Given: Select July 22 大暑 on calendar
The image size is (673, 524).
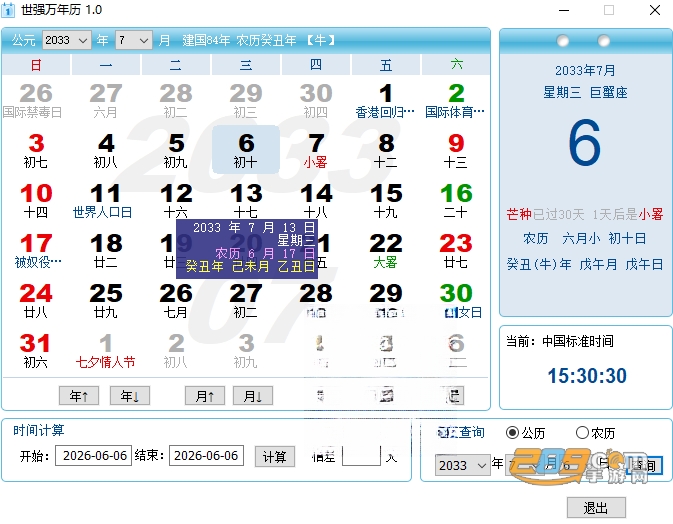Looking at the screenshot, I should coord(386,250).
